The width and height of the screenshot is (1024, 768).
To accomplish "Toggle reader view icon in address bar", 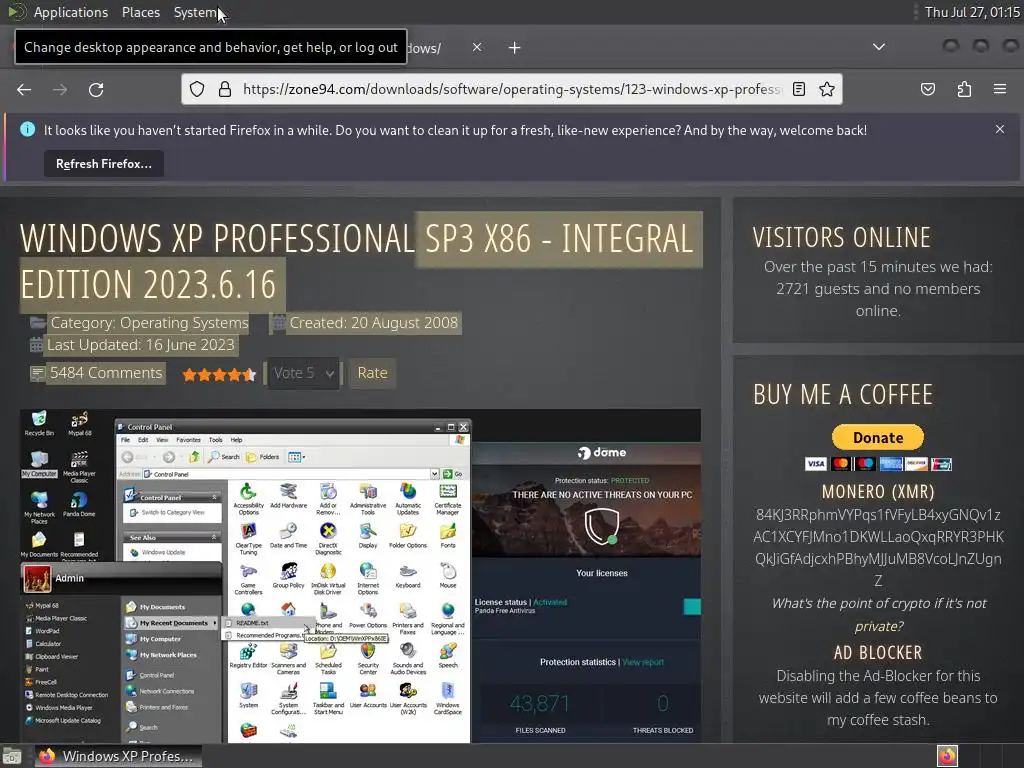I will pyautogui.click(x=799, y=89).
